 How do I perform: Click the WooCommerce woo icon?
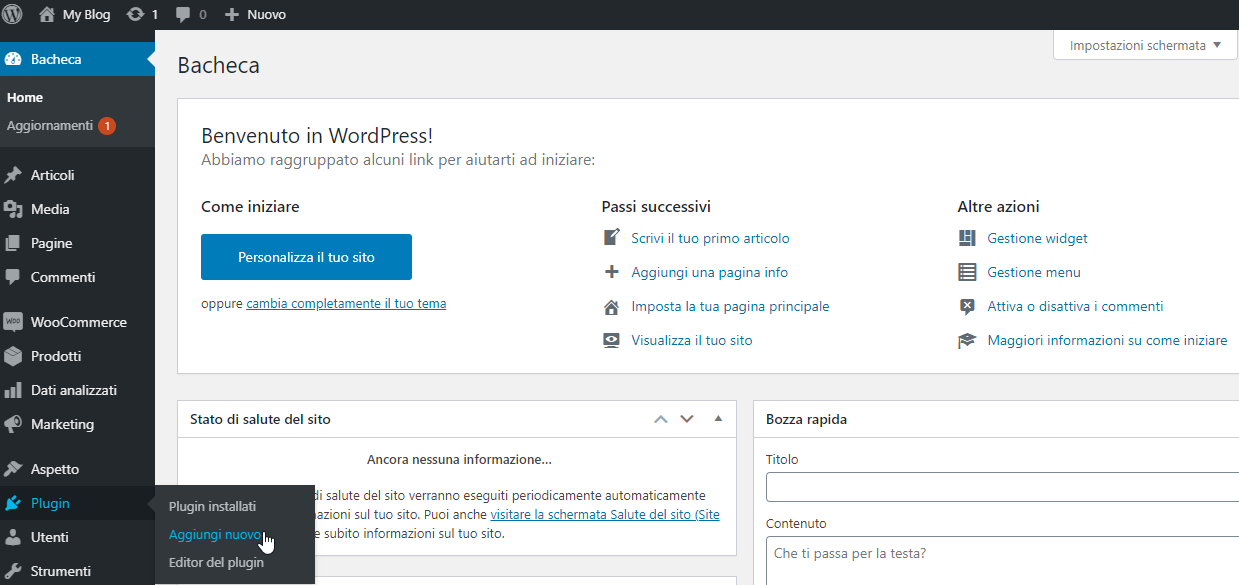pyautogui.click(x=13, y=322)
